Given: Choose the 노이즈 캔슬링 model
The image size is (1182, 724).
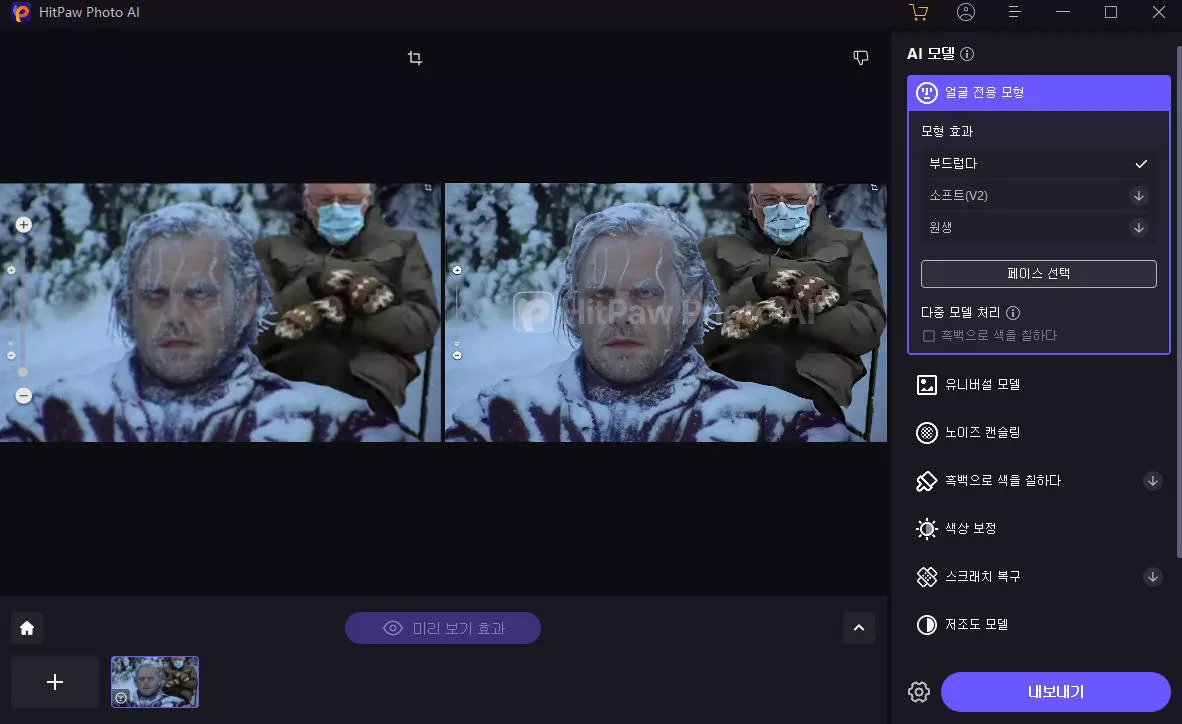Looking at the screenshot, I should (x=982, y=433).
